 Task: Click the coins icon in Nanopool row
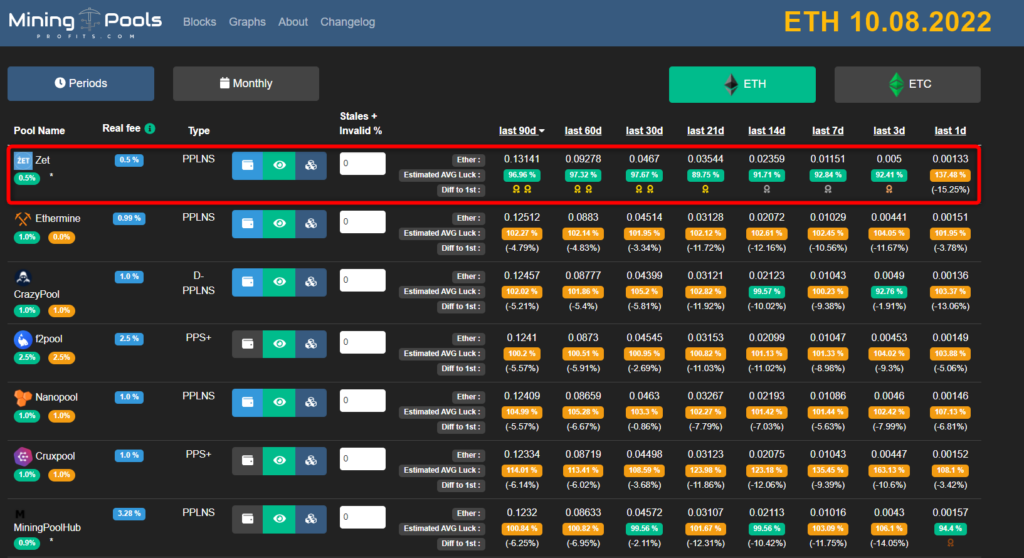pyautogui.click(x=310, y=402)
